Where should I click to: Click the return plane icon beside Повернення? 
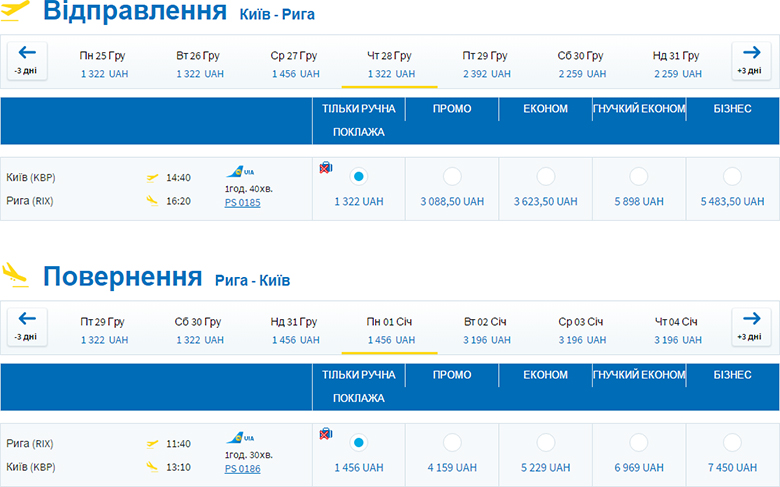[16, 272]
